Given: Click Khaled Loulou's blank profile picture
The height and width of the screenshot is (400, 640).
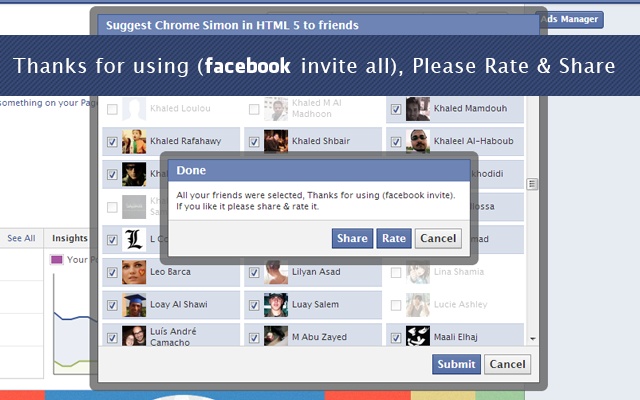Looking at the screenshot, I should point(134,109).
